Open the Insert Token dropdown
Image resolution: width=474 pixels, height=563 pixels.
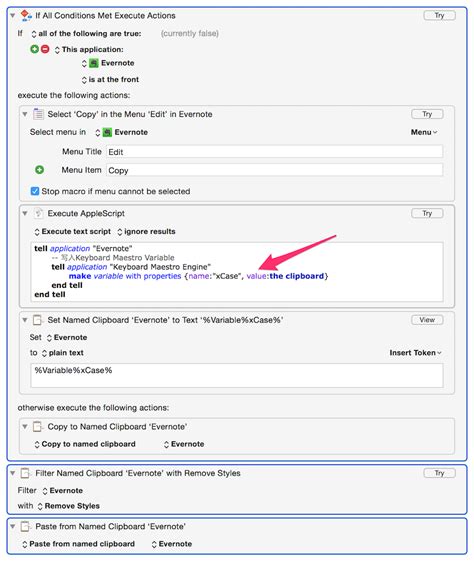(415, 353)
